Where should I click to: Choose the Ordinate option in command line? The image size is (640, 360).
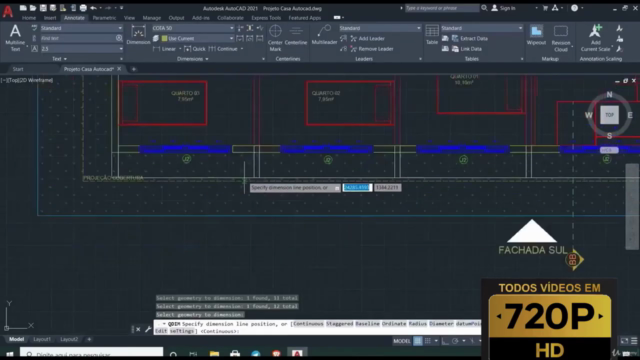tap(394, 324)
